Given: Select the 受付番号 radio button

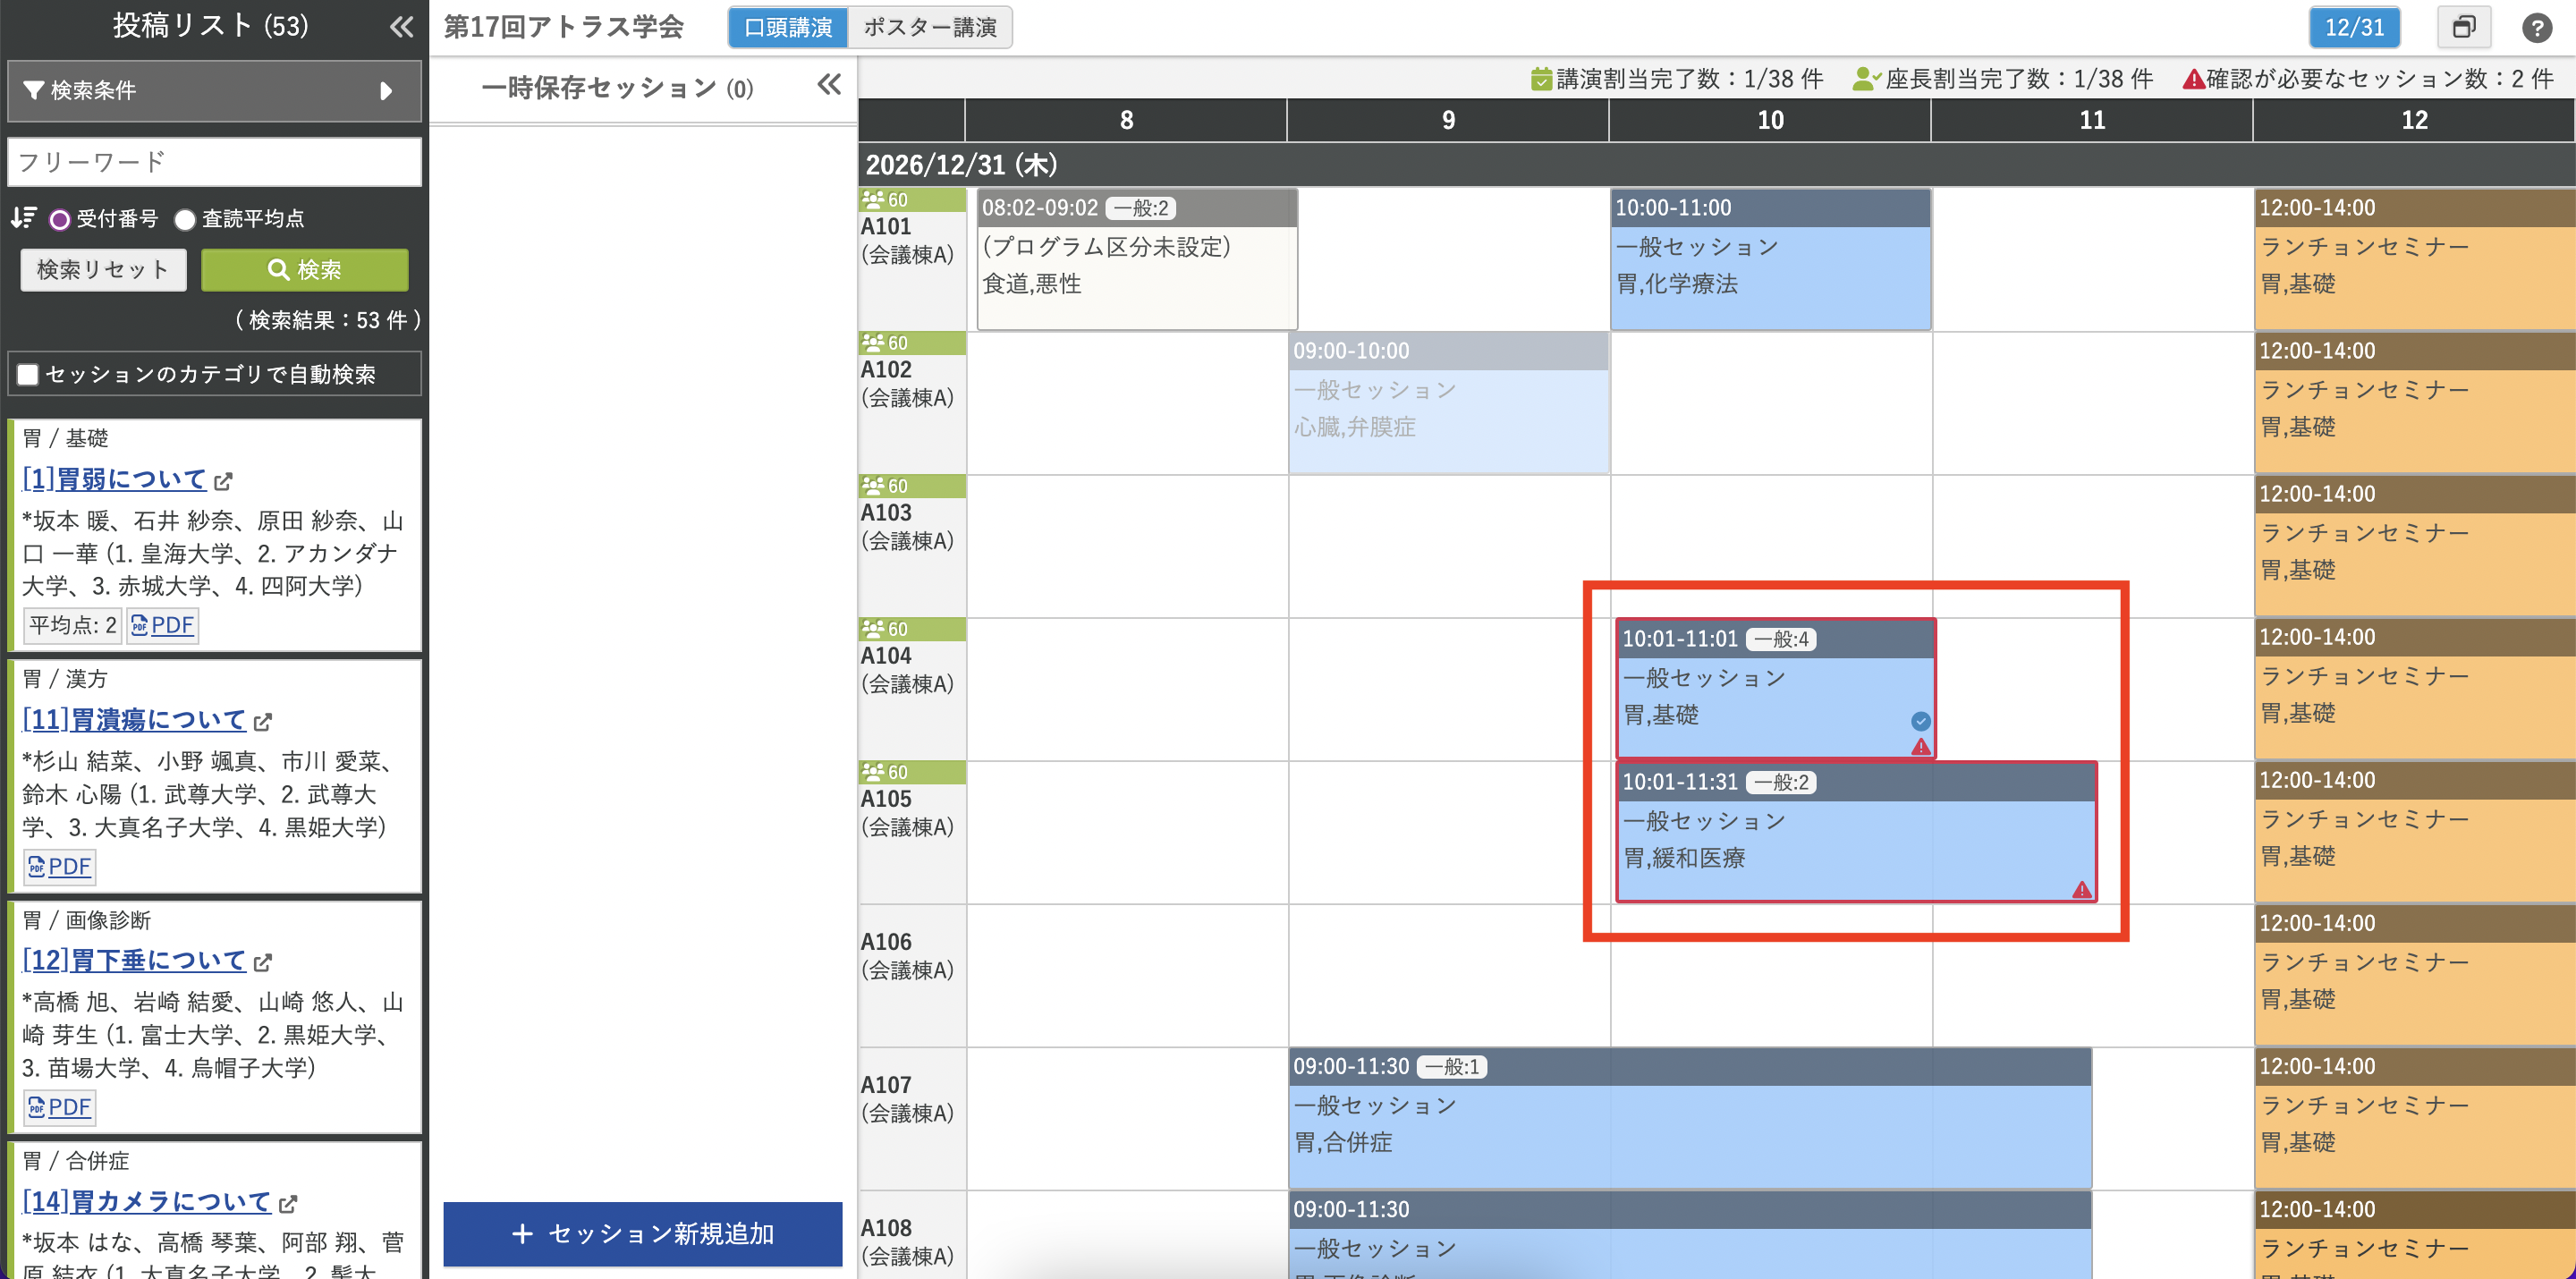Looking at the screenshot, I should (60, 220).
